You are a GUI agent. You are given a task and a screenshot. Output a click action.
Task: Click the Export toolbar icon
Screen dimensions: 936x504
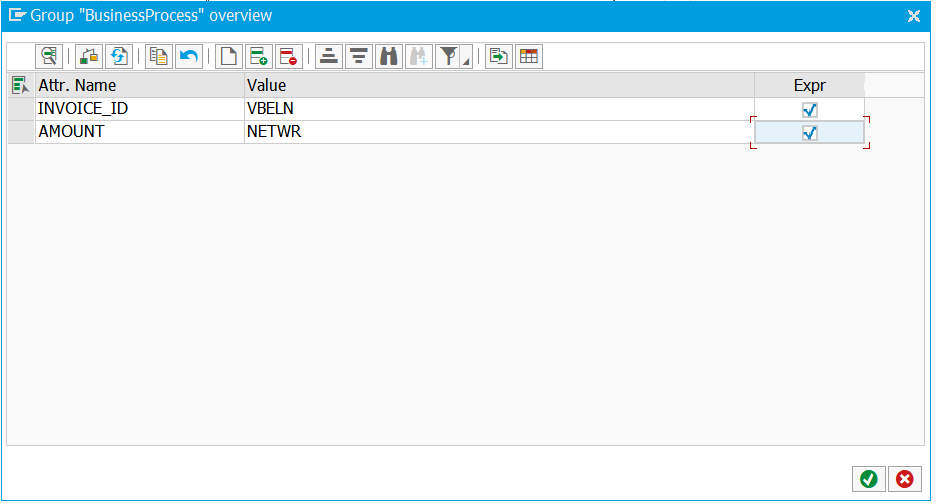498,57
